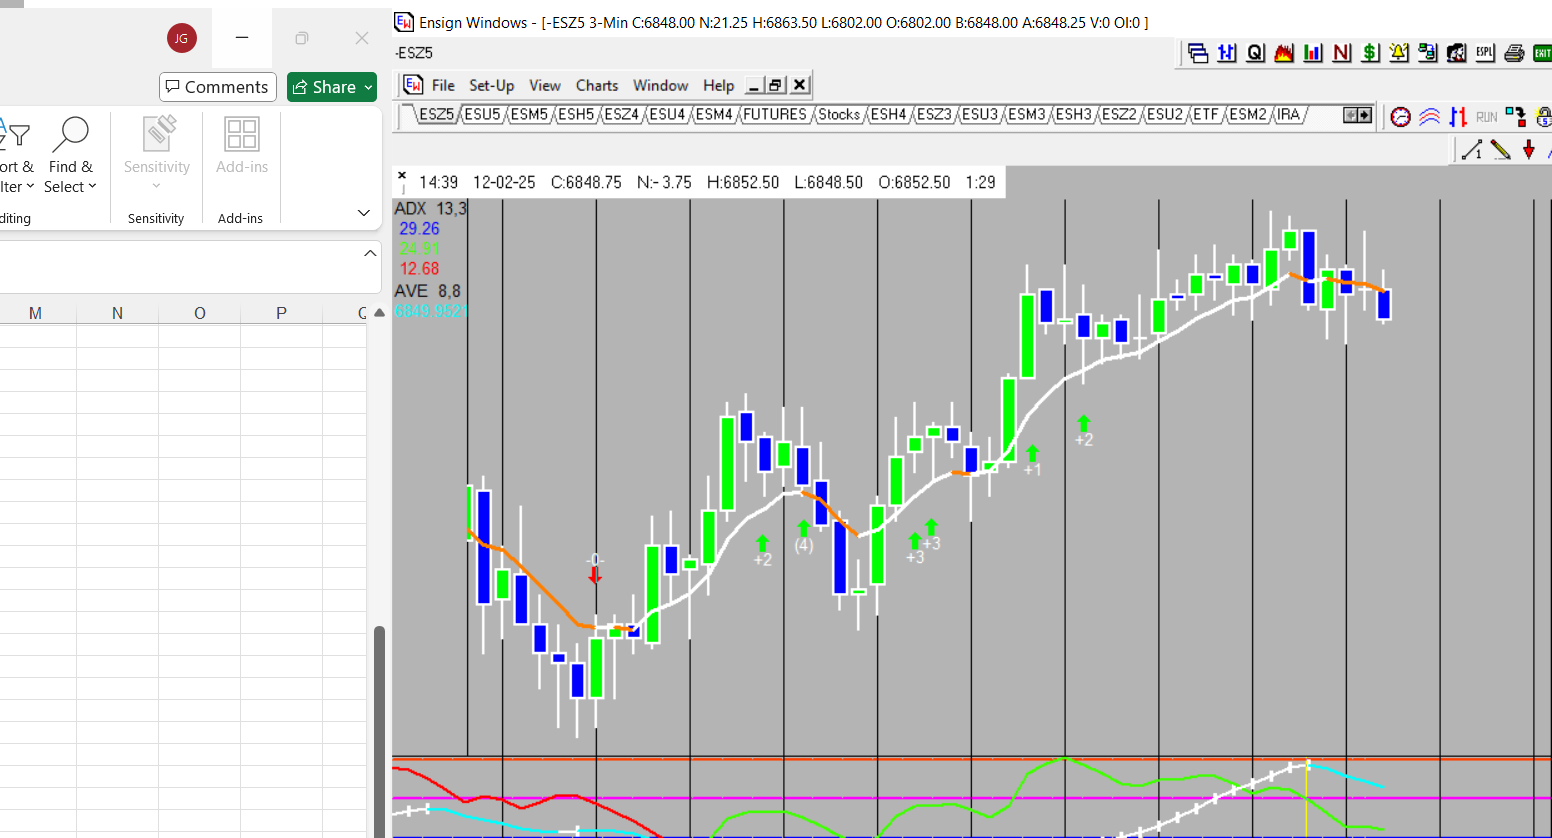Click the yellow pencil tool icon
Screen dimensions: 1552x838
coord(1500,150)
